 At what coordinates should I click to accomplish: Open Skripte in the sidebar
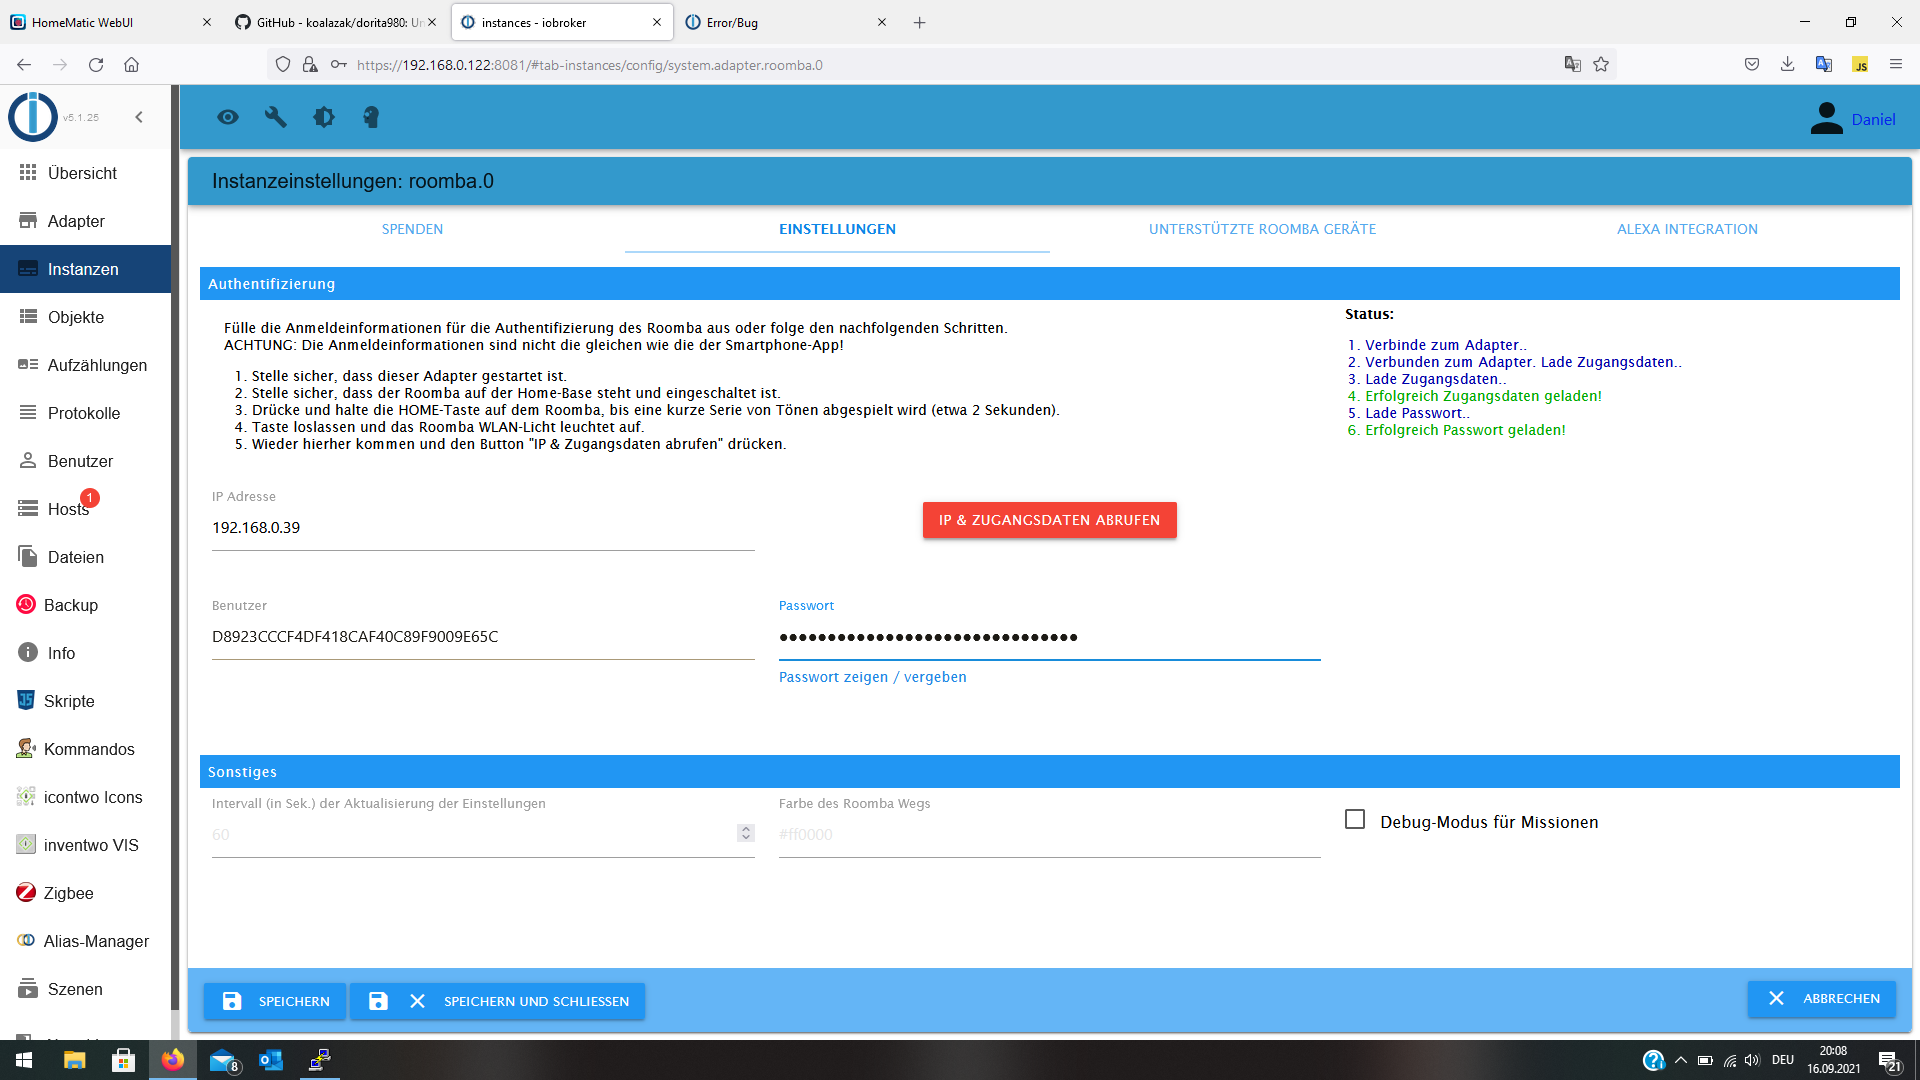[68, 701]
